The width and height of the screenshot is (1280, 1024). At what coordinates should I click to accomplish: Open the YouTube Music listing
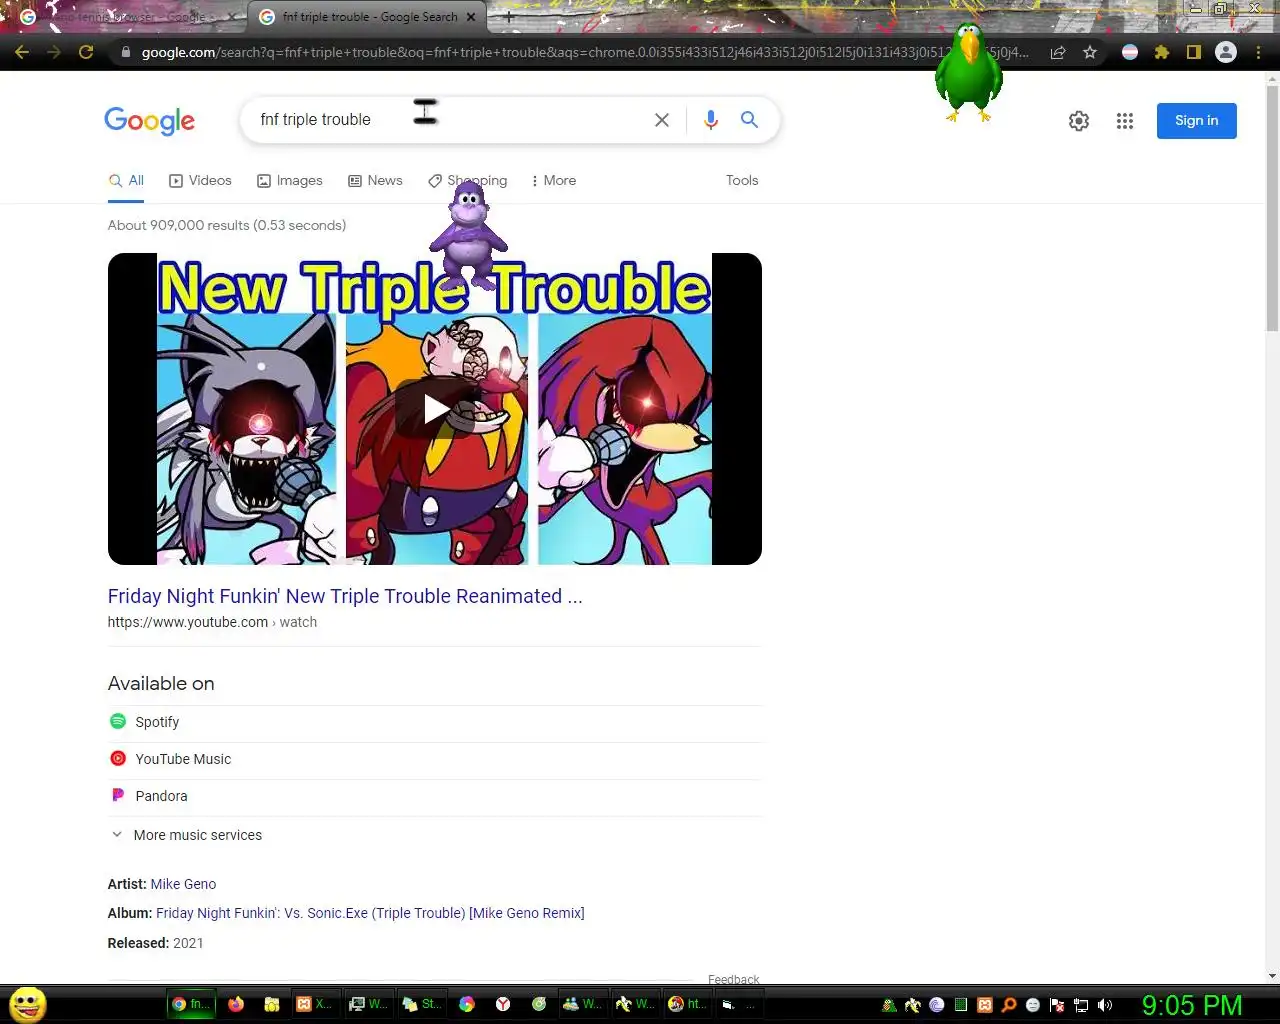(x=435, y=759)
